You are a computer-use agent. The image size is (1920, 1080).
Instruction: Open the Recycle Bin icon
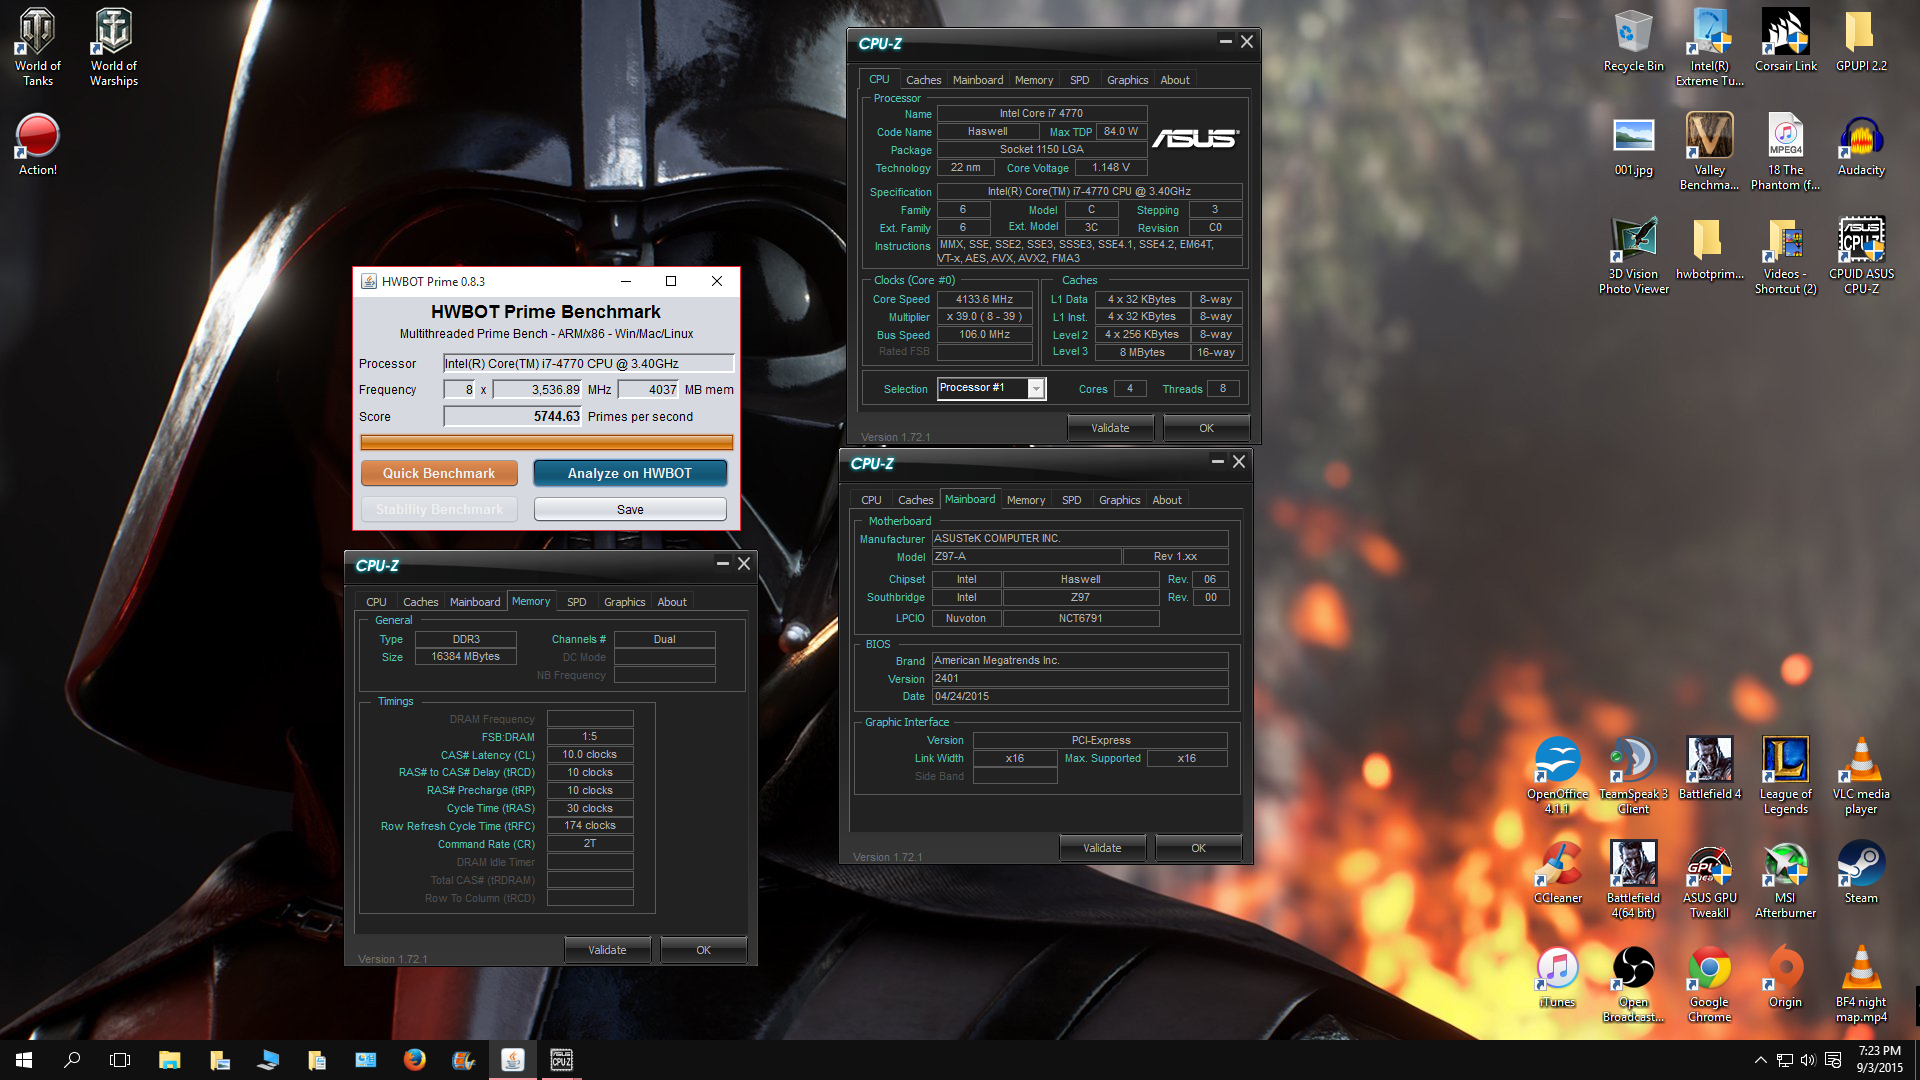(x=1633, y=40)
